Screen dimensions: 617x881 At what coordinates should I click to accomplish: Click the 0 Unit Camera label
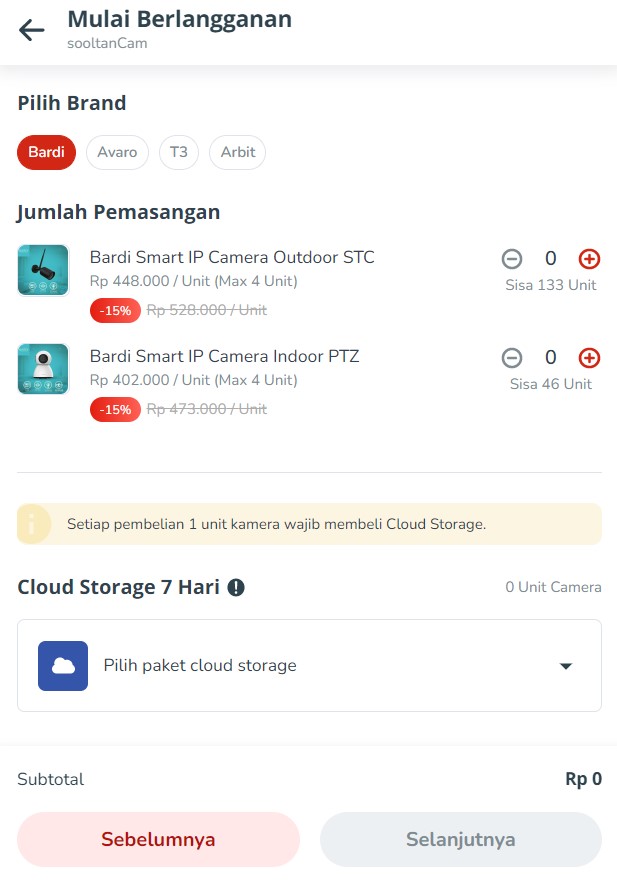[553, 587]
